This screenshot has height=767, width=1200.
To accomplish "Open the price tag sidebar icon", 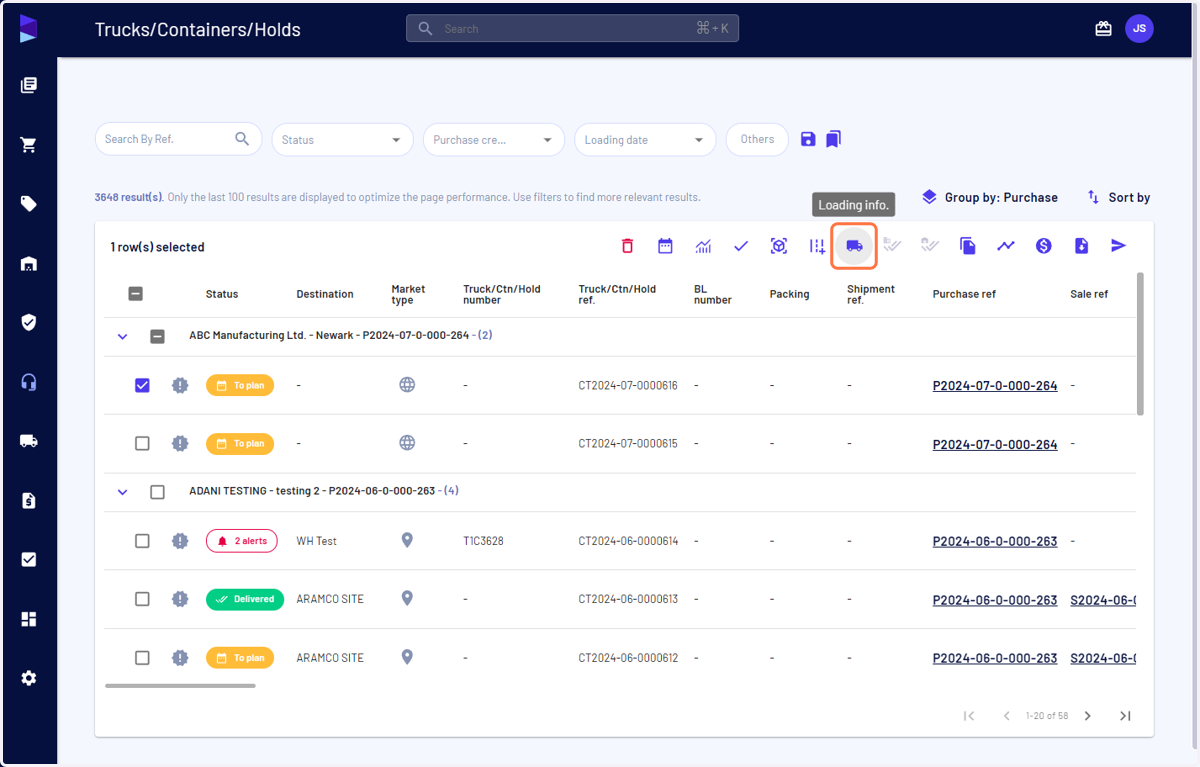I will (29, 204).
